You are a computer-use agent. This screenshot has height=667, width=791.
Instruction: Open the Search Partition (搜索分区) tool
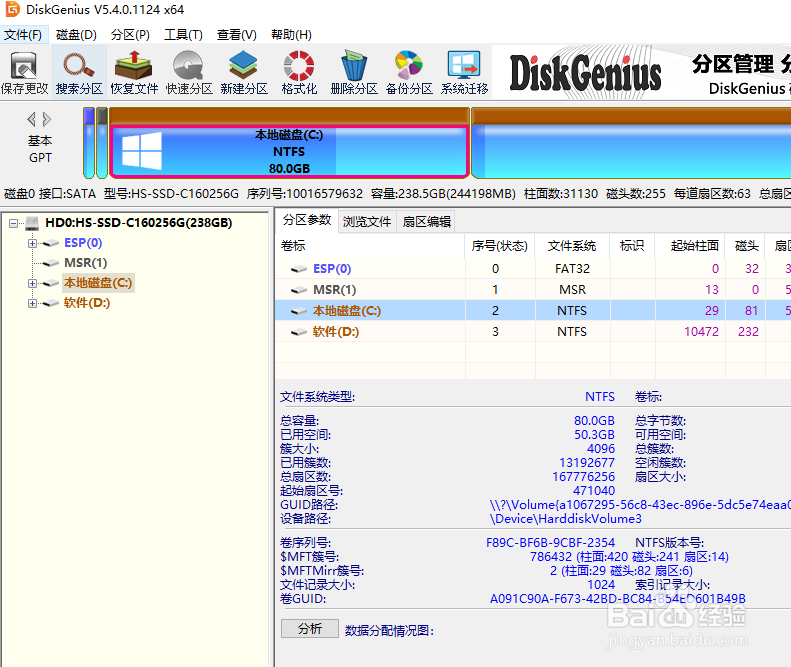click(x=79, y=73)
